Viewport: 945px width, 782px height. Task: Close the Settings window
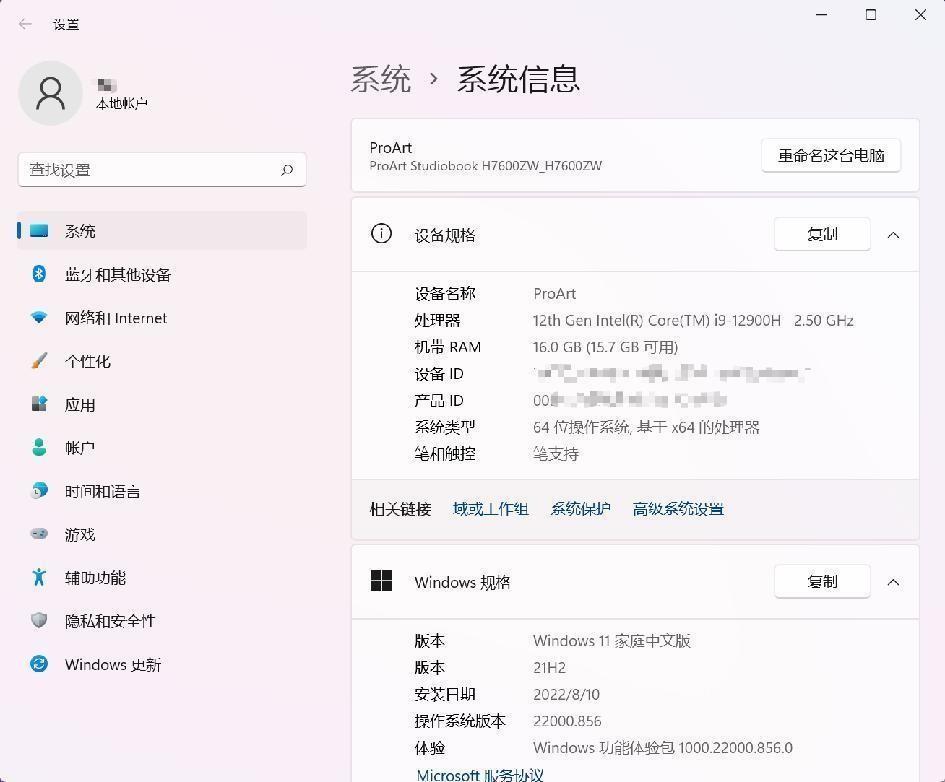click(920, 14)
